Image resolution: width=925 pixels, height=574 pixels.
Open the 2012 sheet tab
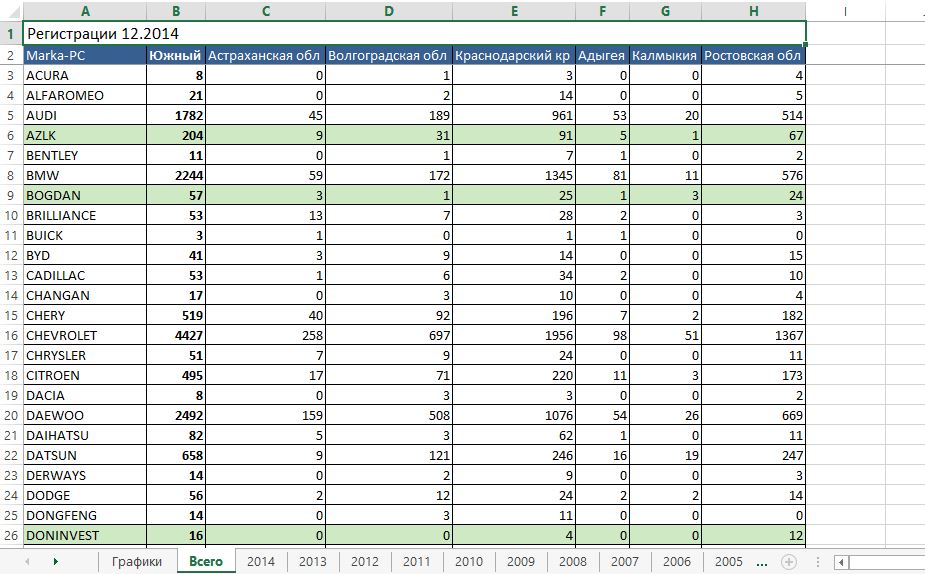tap(365, 562)
